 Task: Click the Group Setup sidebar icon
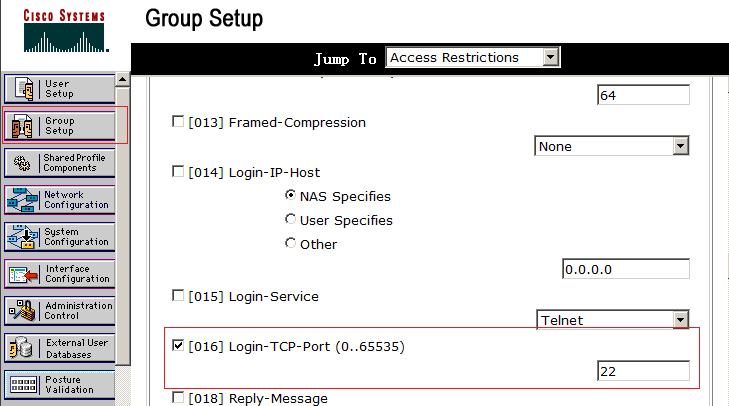tap(22, 126)
